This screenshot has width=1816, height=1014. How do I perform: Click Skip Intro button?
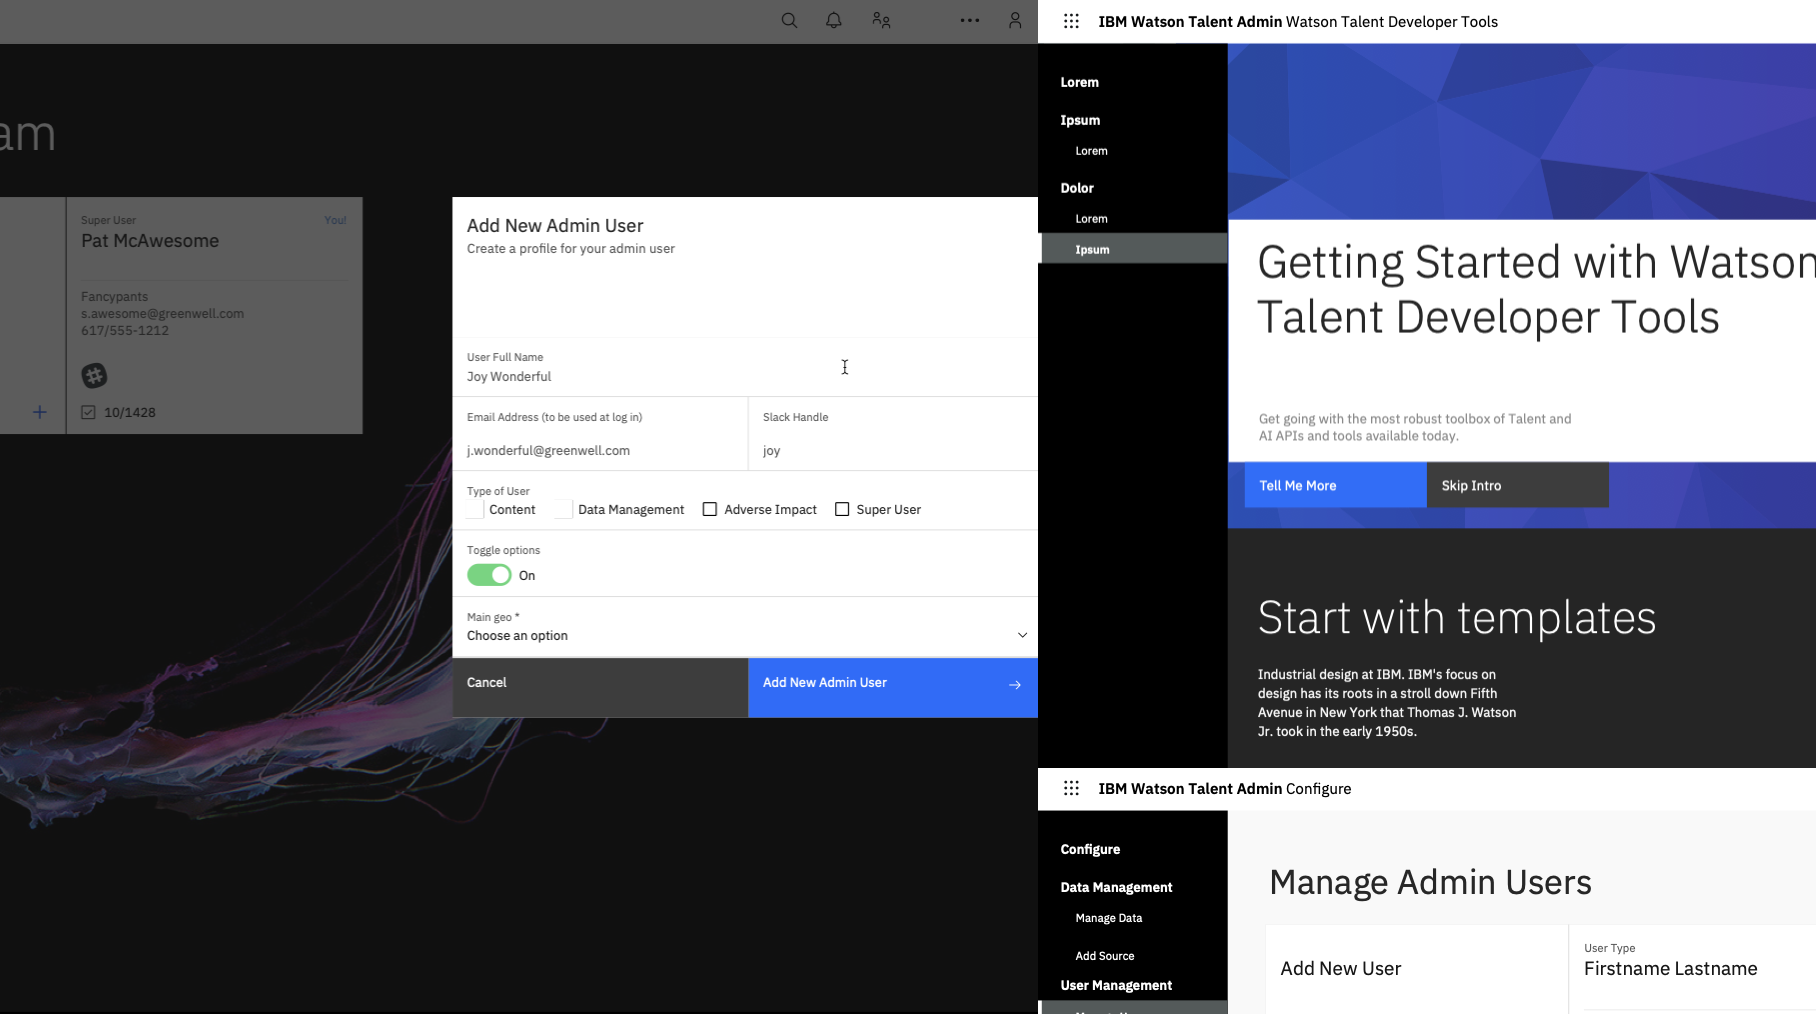point(1518,485)
